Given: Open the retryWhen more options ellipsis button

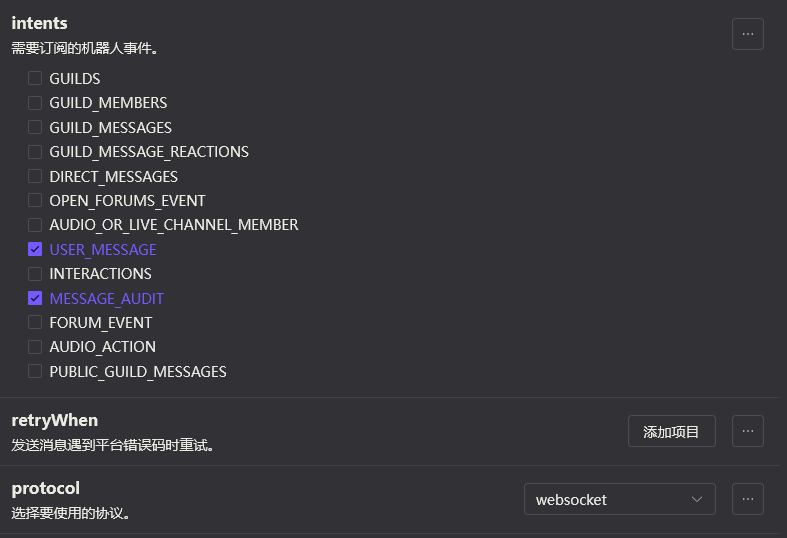Looking at the screenshot, I should click(747, 431).
